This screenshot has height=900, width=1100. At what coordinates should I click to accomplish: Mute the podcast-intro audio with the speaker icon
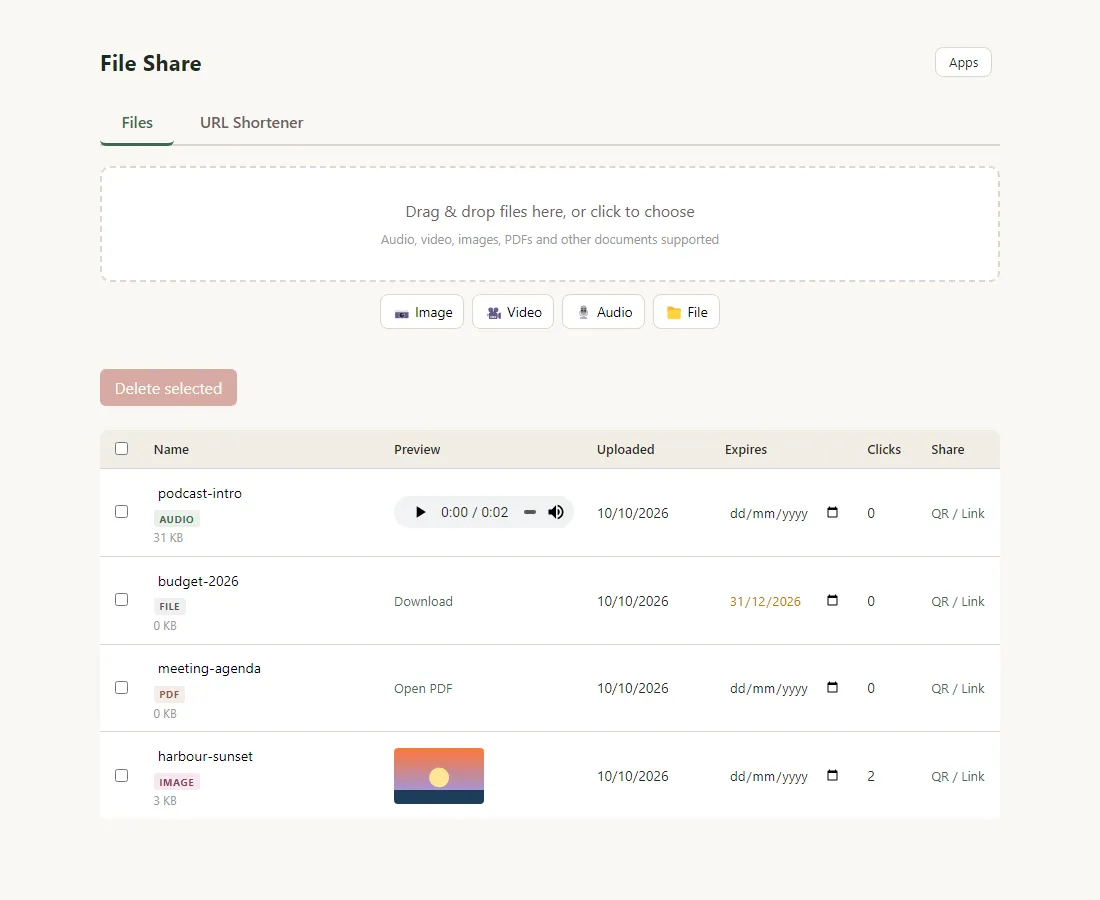[x=556, y=512]
